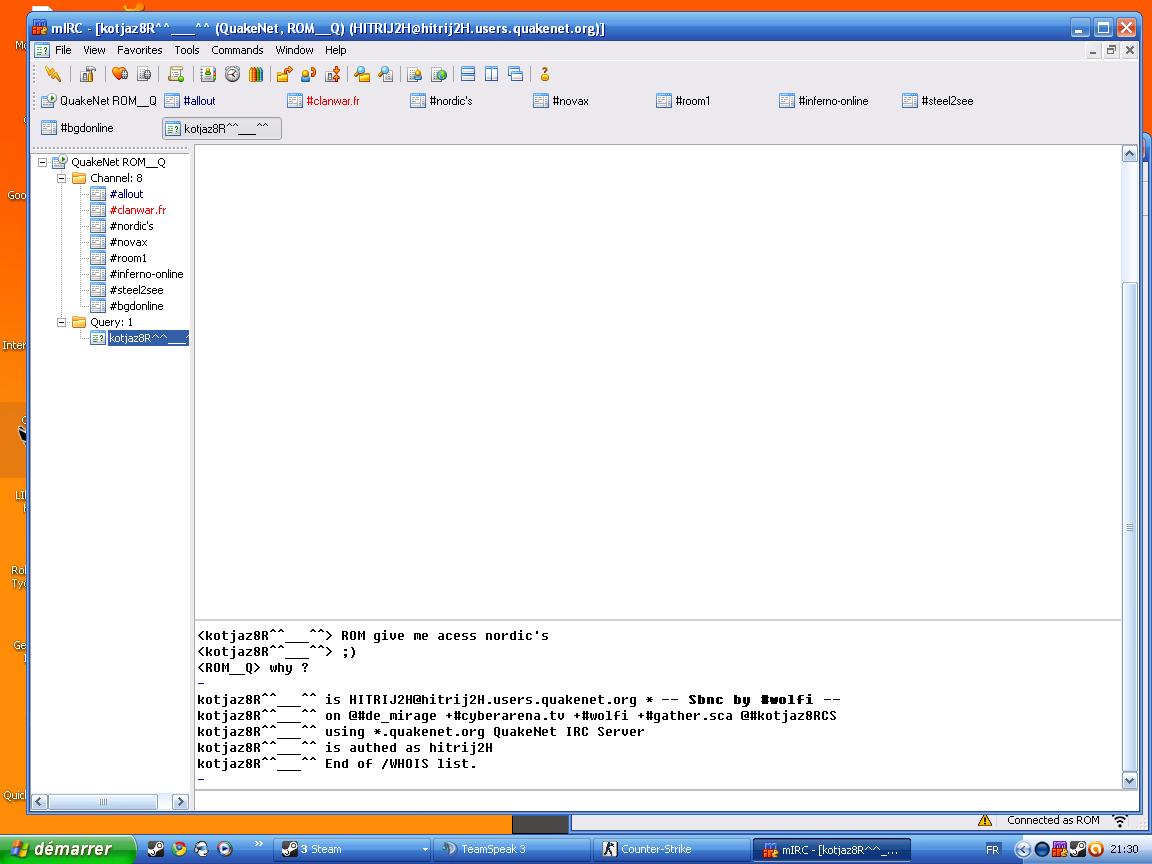Open TeamSpeak 3 from the taskbar
This screenshot has height=864, width=1152.
[492, 849]
